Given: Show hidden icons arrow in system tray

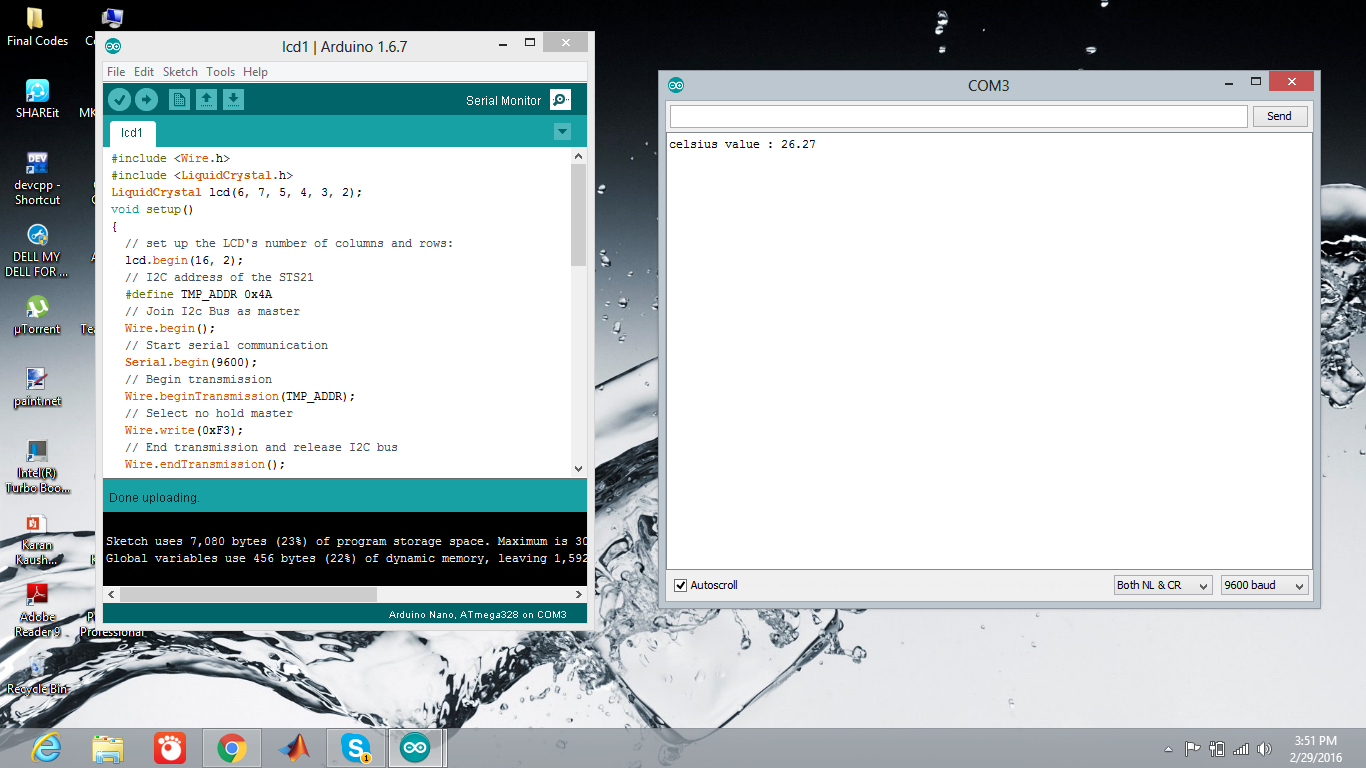Looking at the screenshot, I should pyautogui.click(x=1168, y=749).
